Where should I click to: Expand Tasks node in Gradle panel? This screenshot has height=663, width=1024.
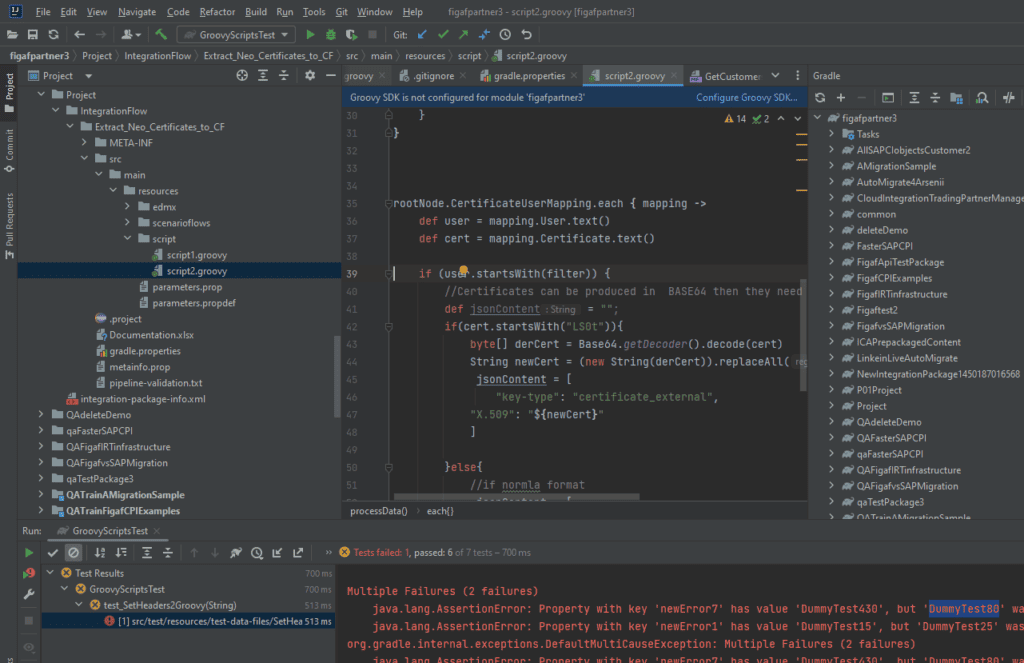click(x=832, y=134)
